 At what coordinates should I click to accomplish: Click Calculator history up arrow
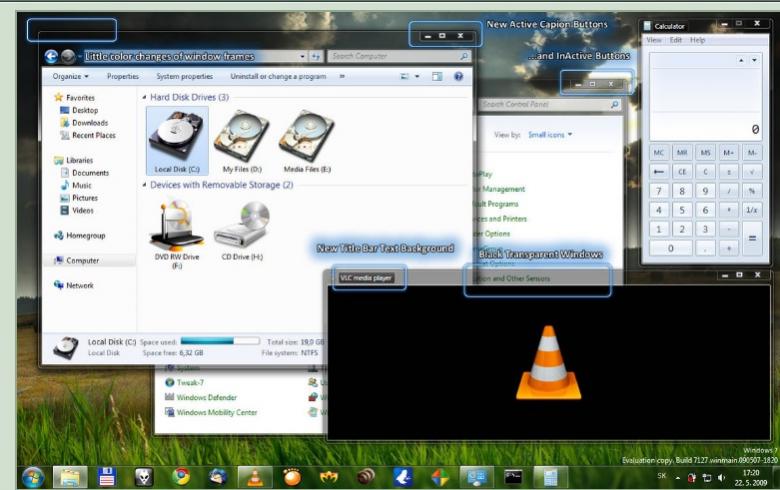tap(741, 60)
